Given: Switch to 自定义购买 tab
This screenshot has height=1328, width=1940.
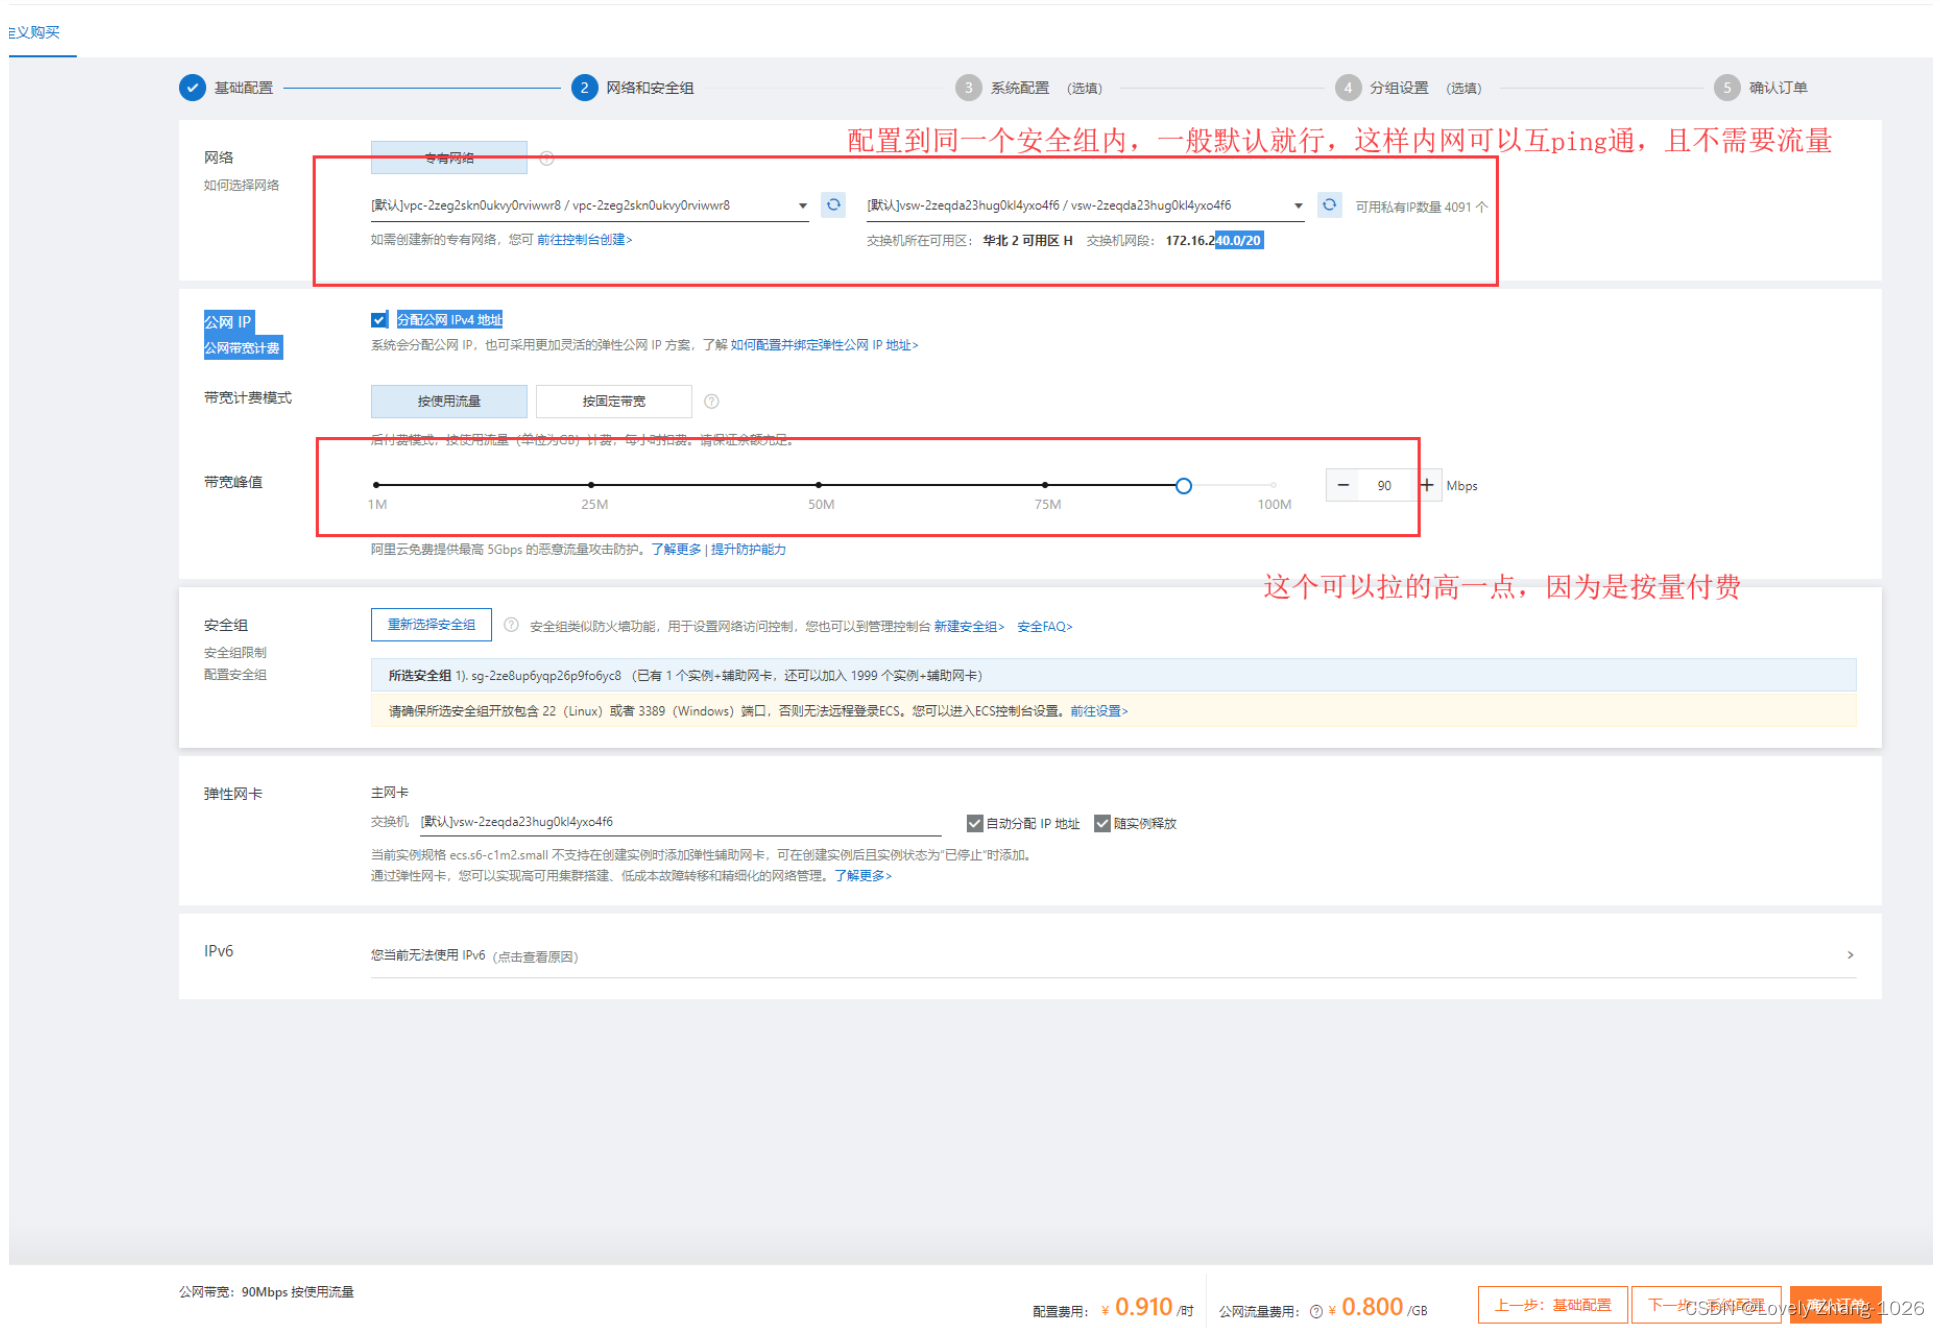Looking at the screenshot, I should (x=35, y=32).
